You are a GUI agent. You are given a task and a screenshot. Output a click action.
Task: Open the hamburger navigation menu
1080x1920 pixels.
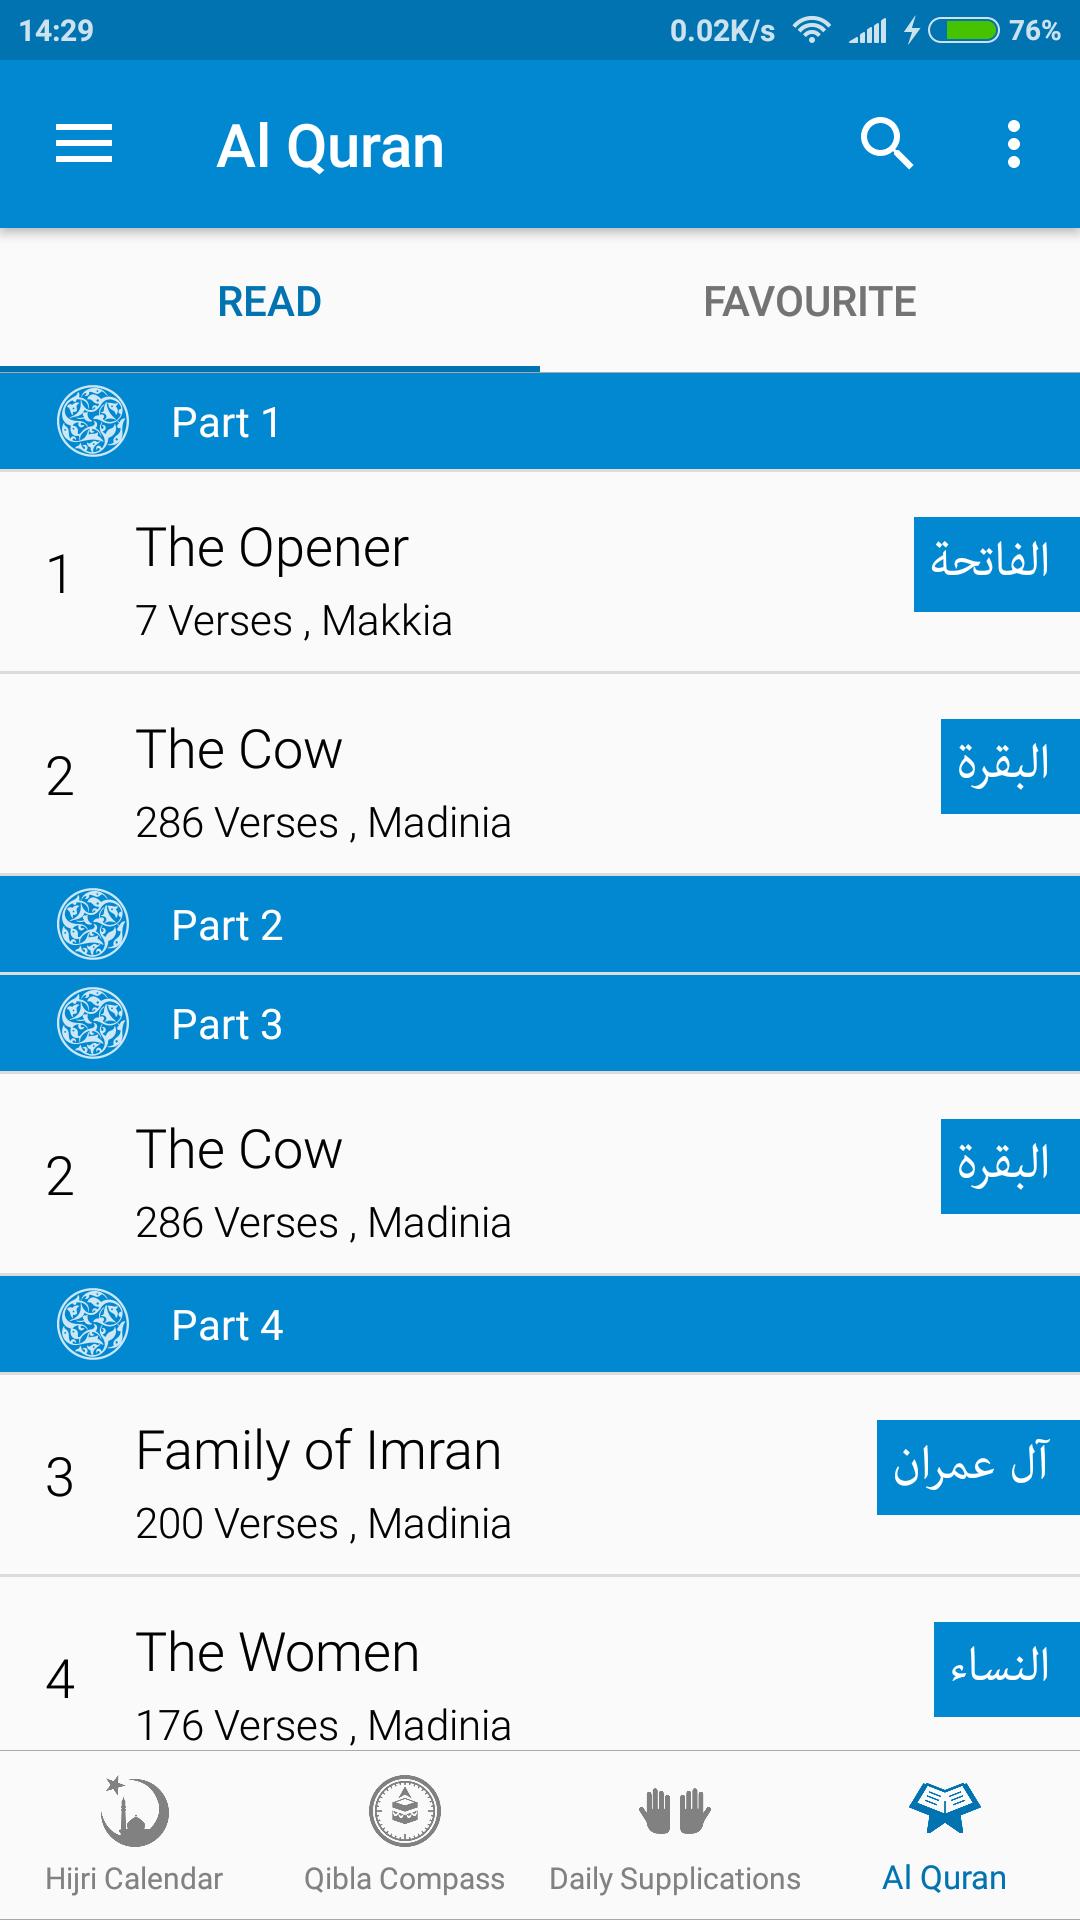coord(84,144)
